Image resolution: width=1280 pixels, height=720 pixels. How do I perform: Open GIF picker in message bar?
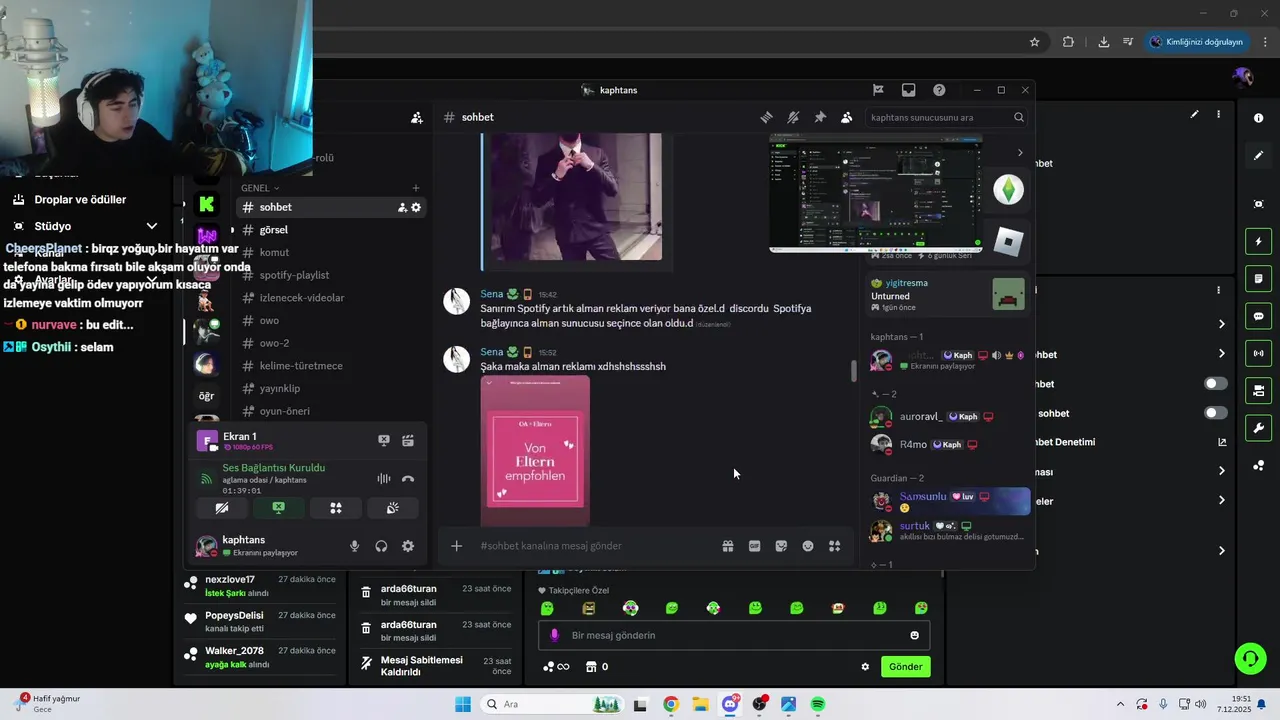pos(754,546)
